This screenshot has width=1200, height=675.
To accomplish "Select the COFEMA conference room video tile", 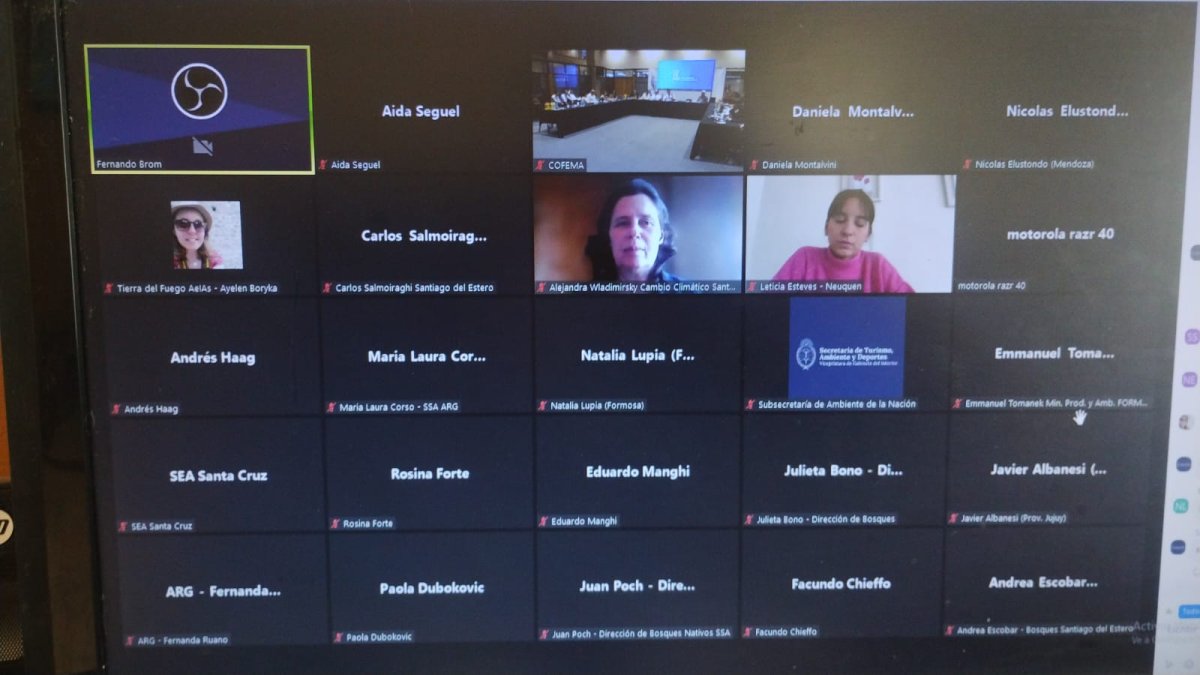I will point(638,105).
